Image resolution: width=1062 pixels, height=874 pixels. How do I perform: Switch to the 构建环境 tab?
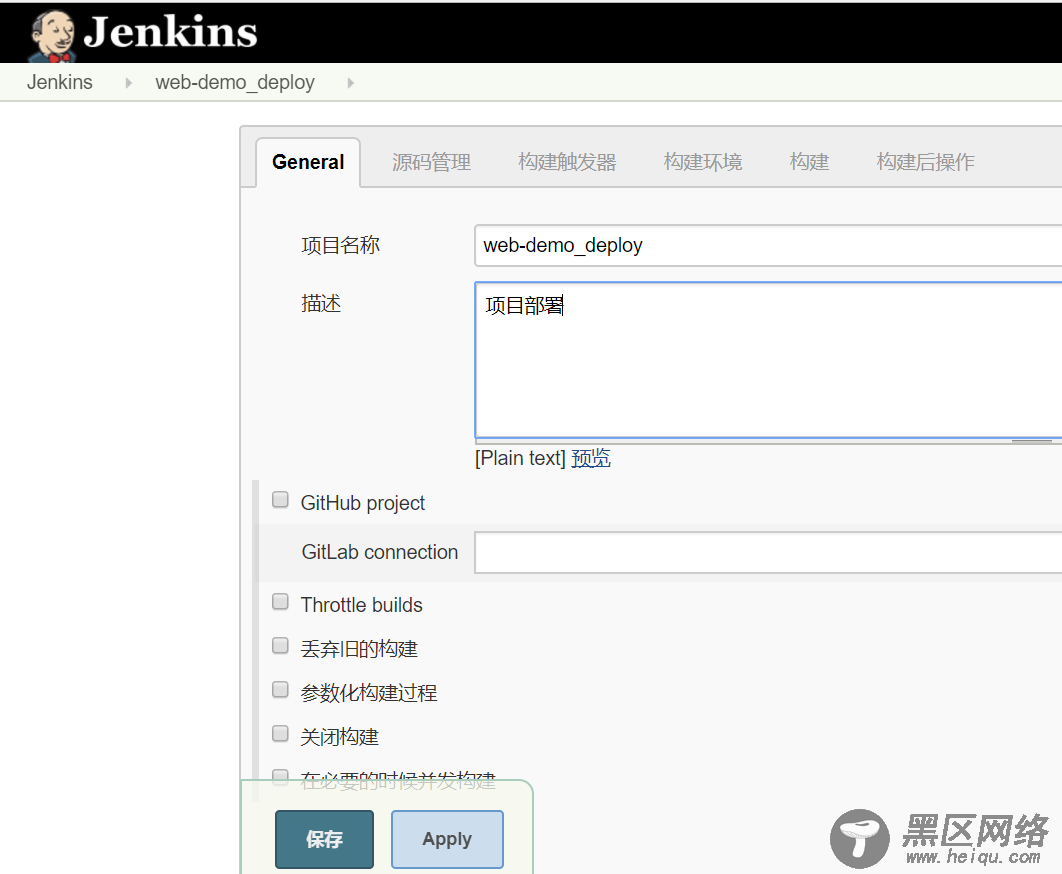703,162
